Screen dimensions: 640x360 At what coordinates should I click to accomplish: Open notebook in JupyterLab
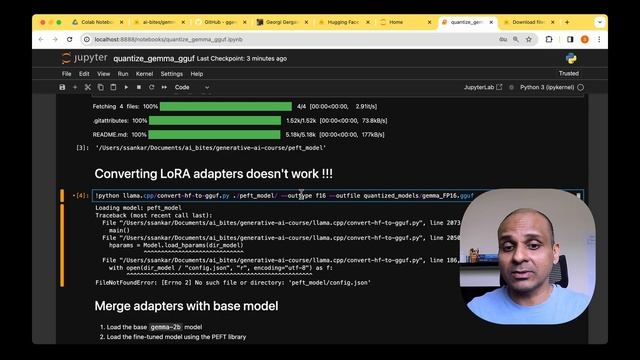tap(483, 87)
